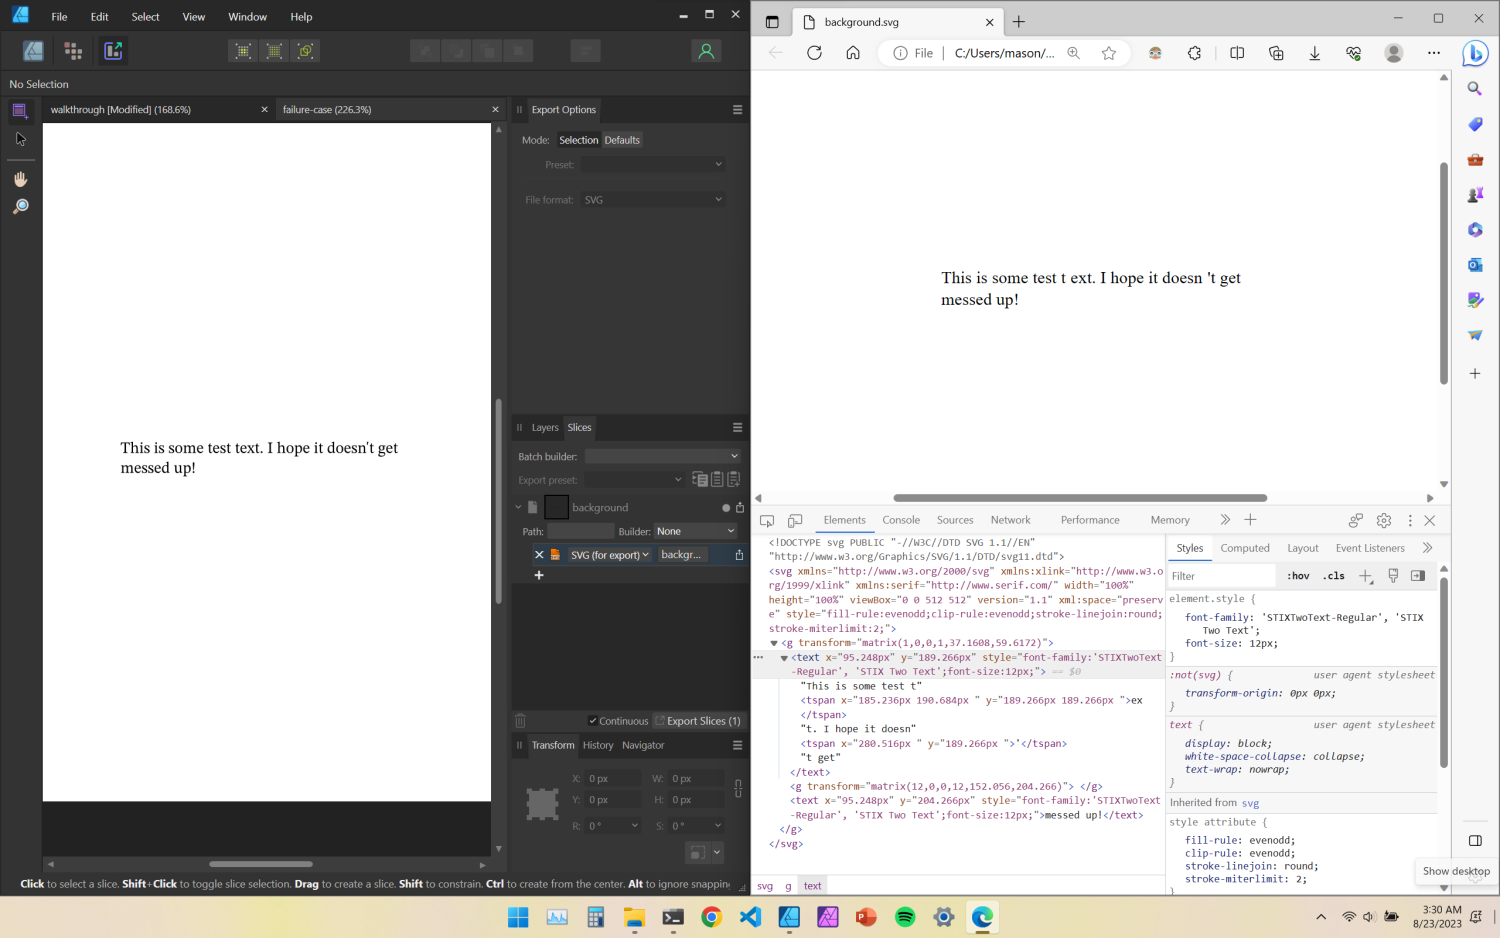The width and height of the screenshot is (1500, 938).
Task: Collapse the text element node in Elements tree
Action: pyautogui.click(x=784, y=658)
